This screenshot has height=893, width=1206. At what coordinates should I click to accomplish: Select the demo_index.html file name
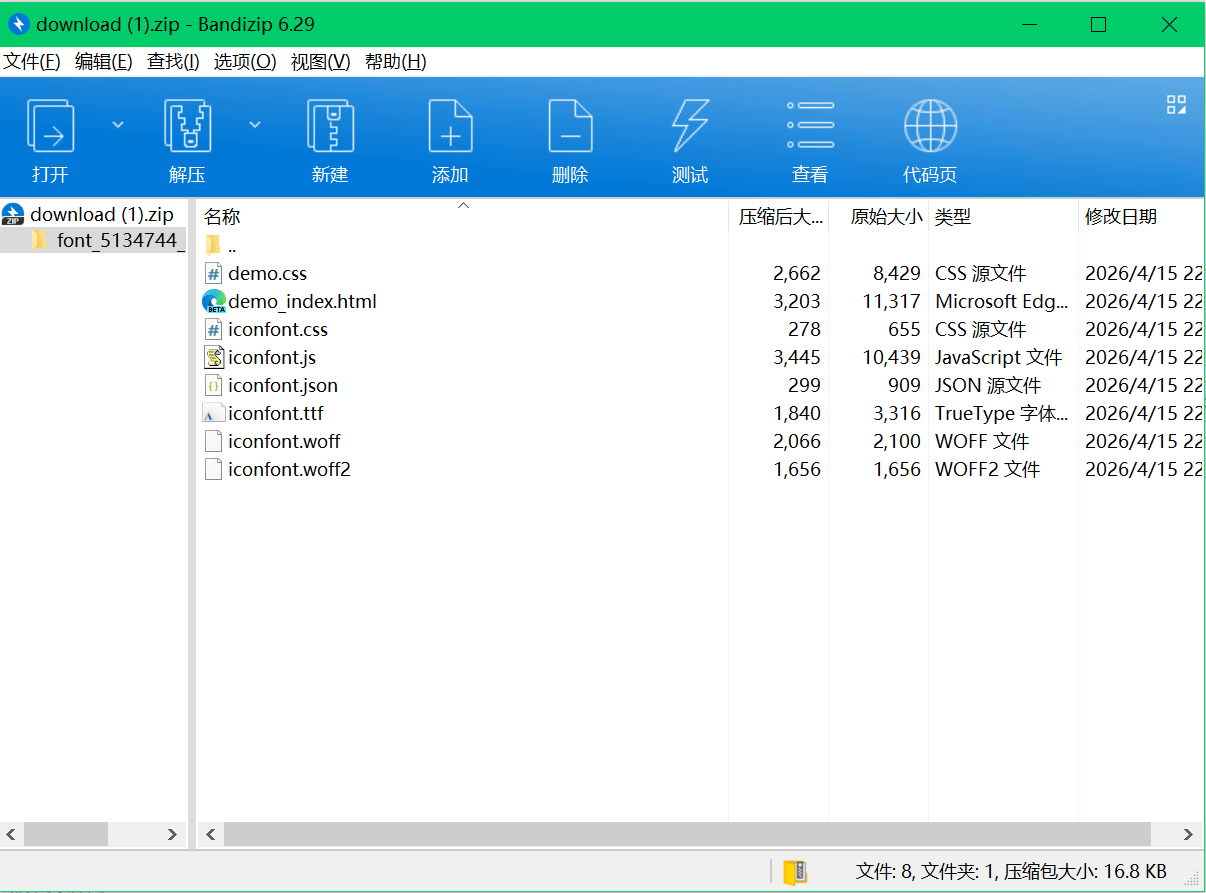point(302,301)
